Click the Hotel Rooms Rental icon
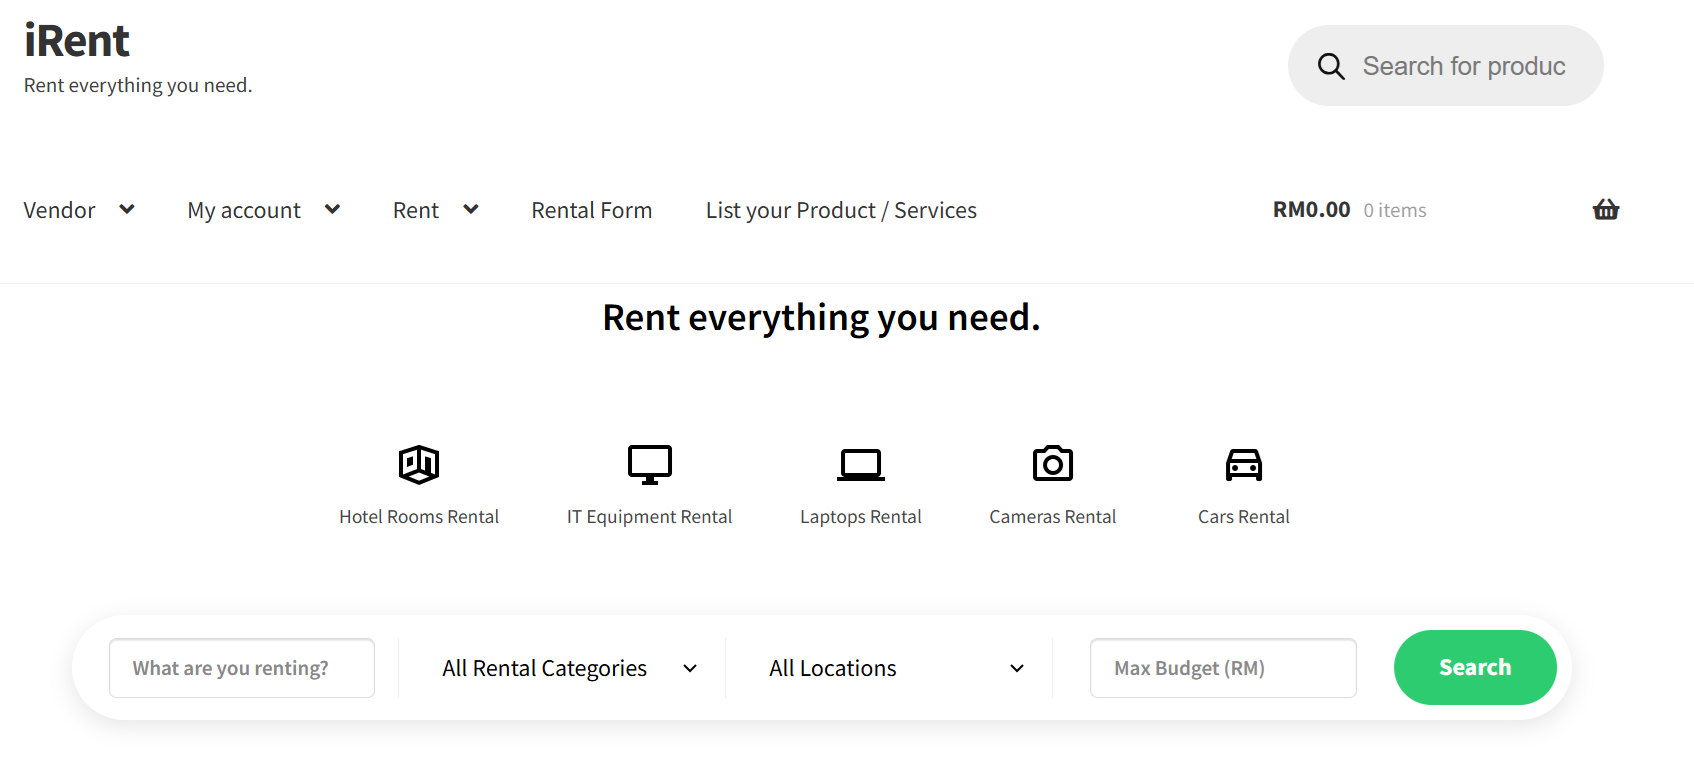The width and height of the screenshot is (1694, 759). tap(418, 464)
